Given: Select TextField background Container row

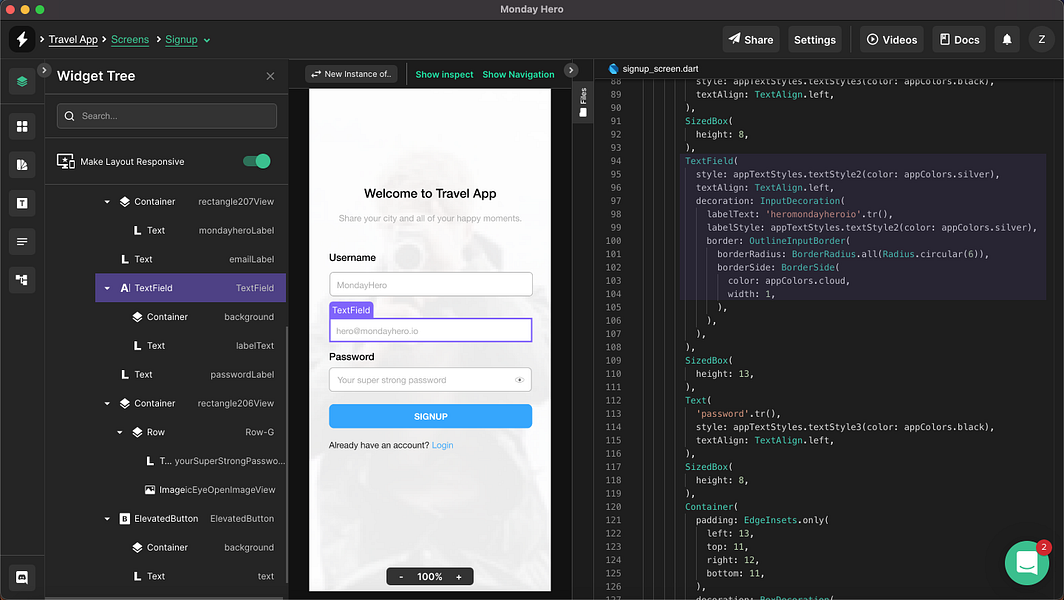Looking at the screenshot, I should [190, 317].
